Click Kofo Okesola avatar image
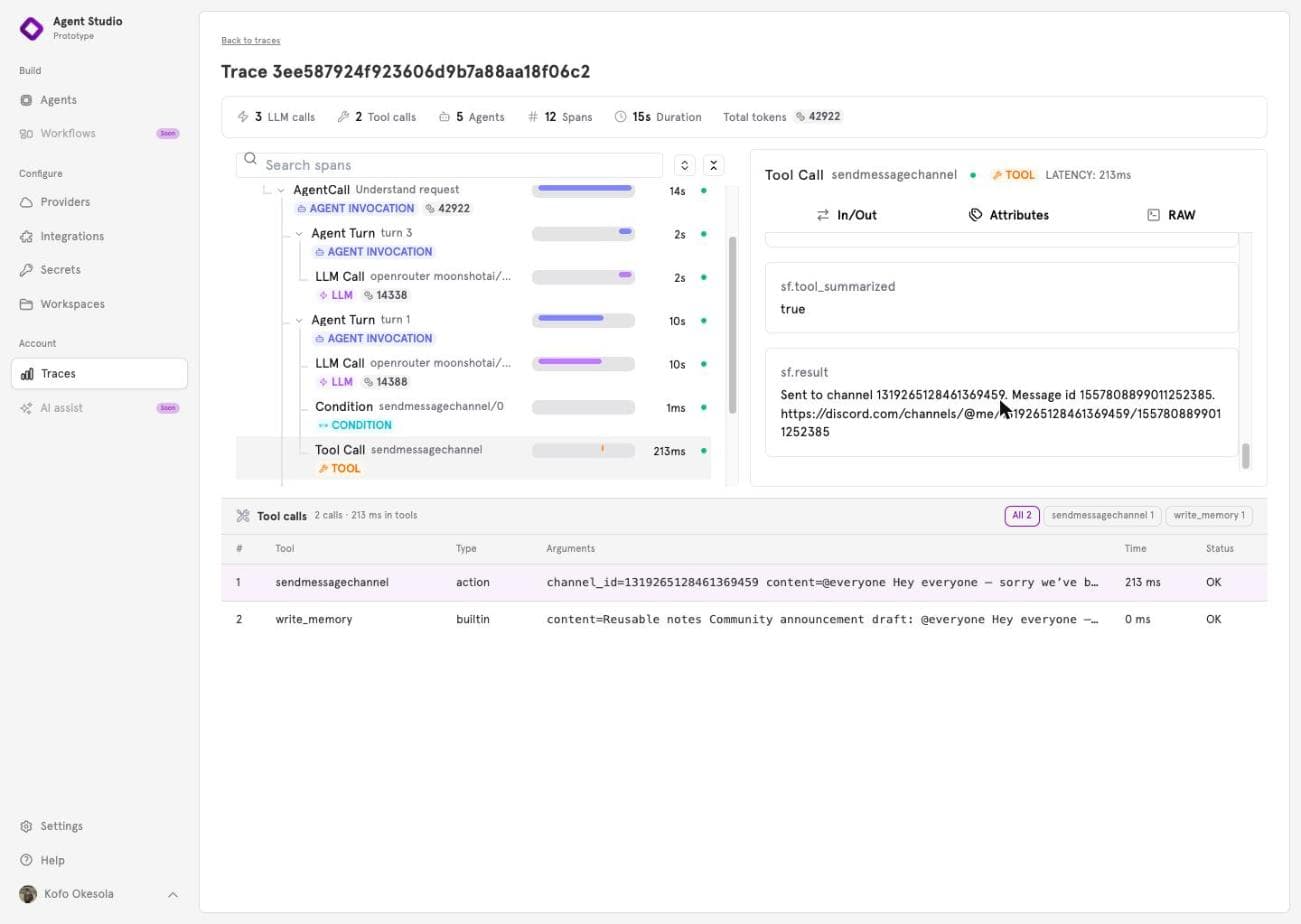This screenshot has height=924, width=1301. click(x=28, y=894)
